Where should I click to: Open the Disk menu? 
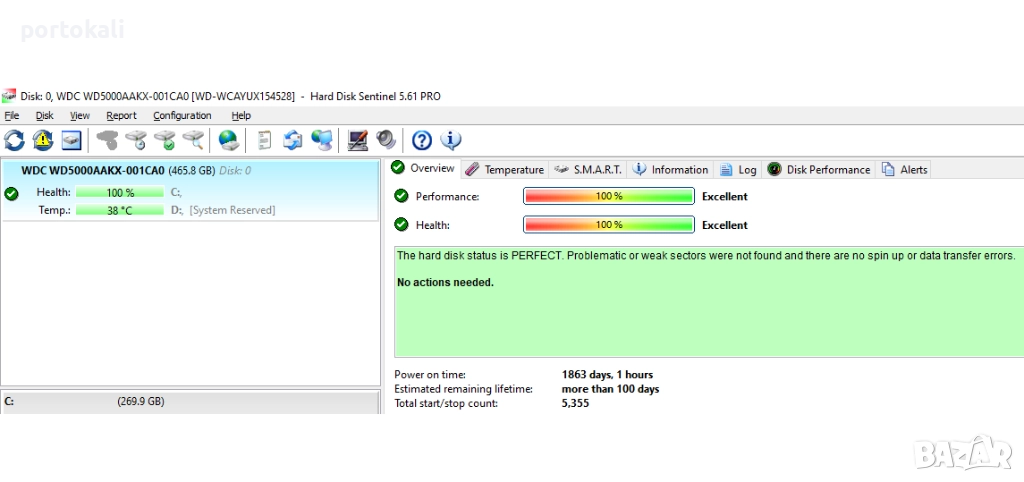click(x=45, y=116)
